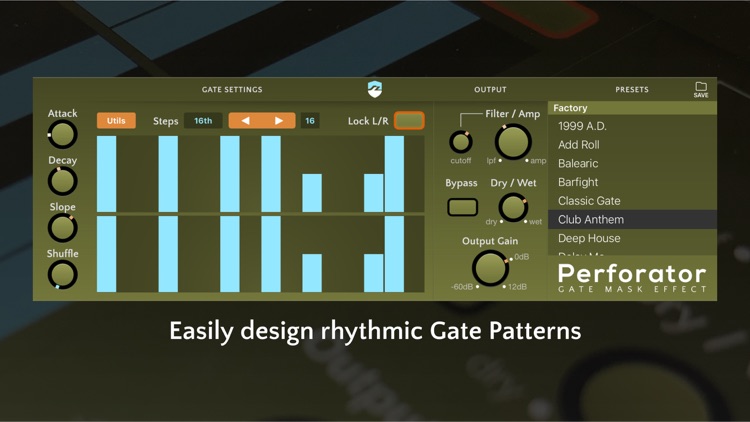This screenshot has height=422, width=750.
Task: Click the Shuffle knob
Action: click(63, 275)
